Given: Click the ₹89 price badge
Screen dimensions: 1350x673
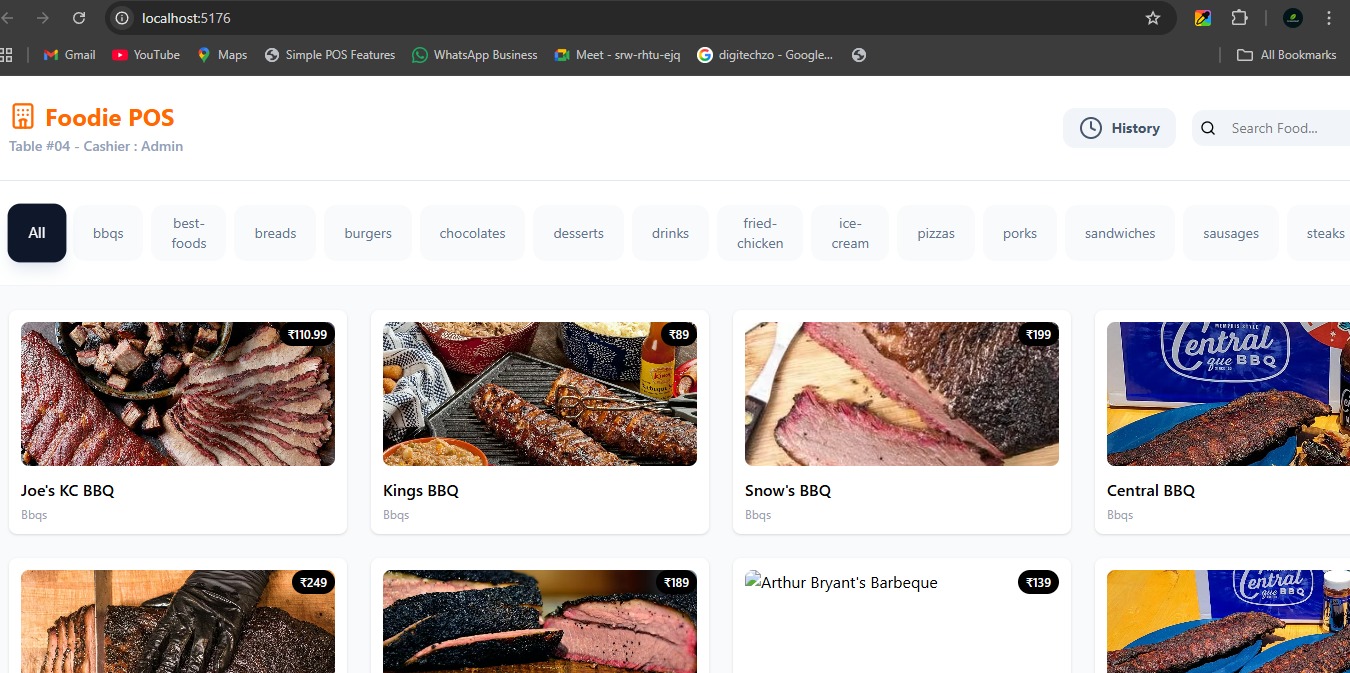Looking at the screenshot, I should [x=679, y=334].
